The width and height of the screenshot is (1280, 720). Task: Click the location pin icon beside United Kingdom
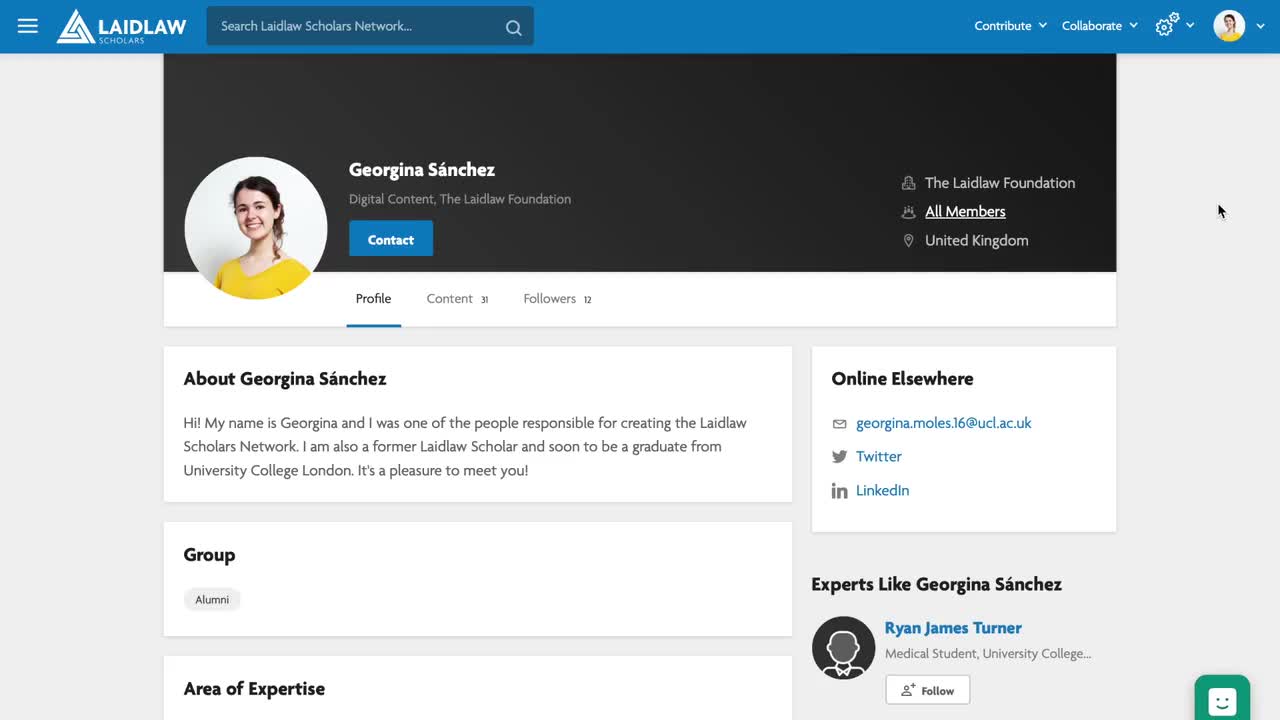pos(908,240)
